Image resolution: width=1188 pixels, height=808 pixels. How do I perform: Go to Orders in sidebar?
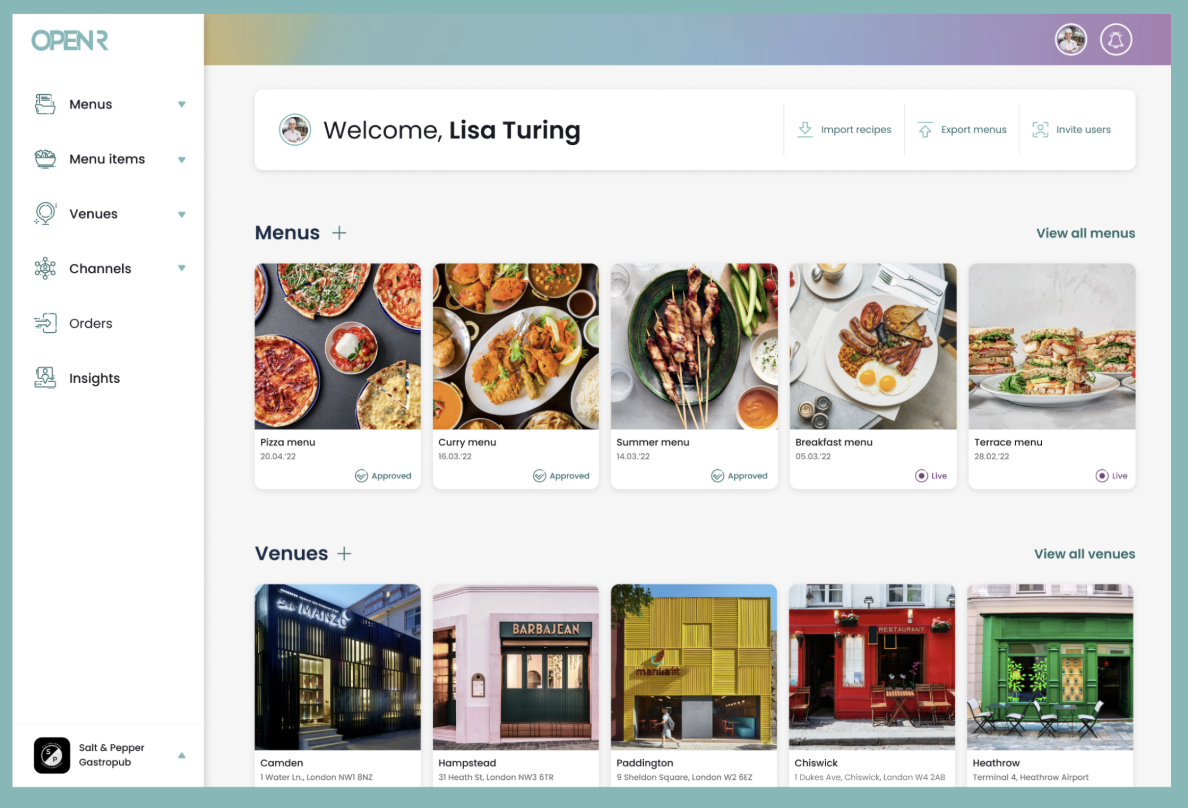tap(90, 323)
